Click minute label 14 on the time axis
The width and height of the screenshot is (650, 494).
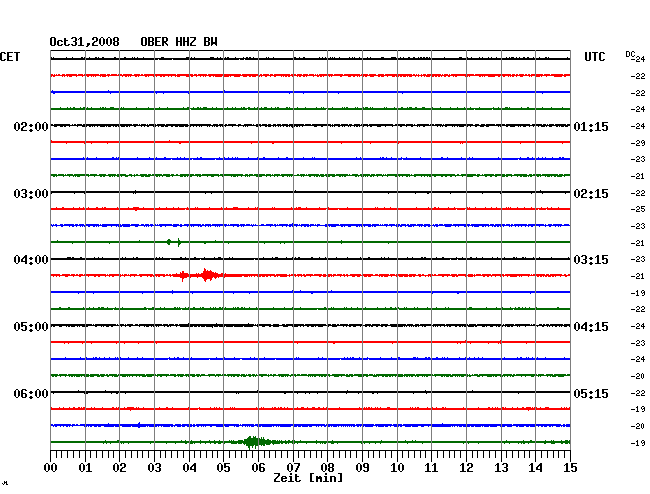535,468
